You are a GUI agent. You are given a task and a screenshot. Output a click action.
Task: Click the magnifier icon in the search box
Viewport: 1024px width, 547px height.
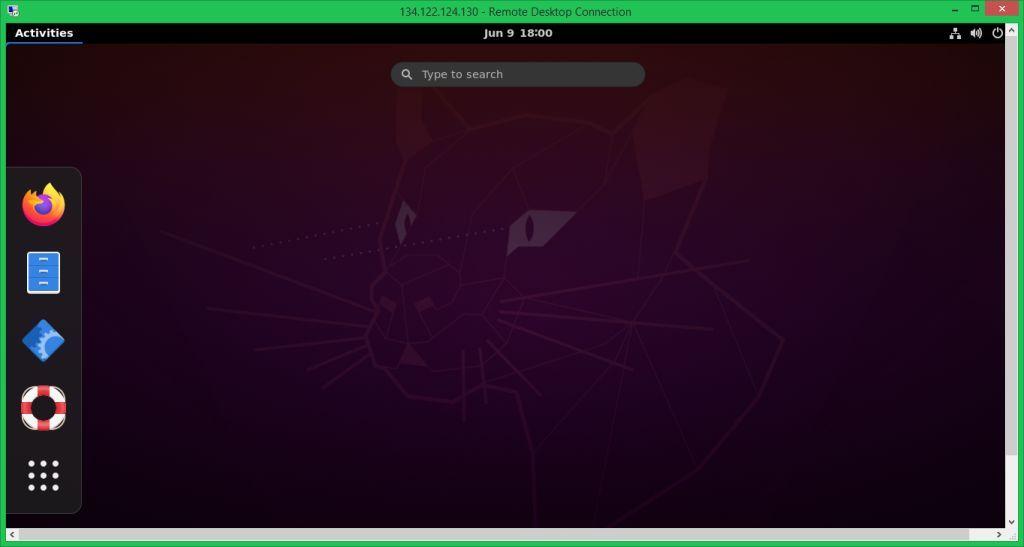click(406, 74)
